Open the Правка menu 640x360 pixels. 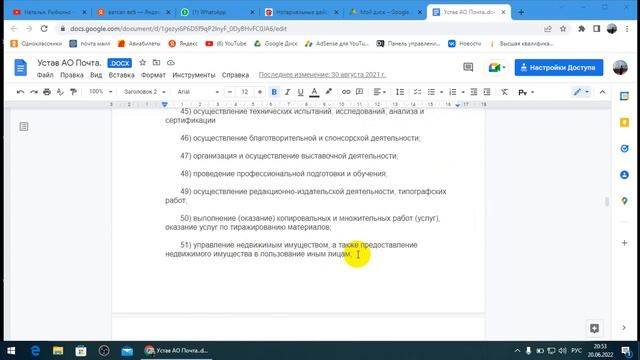[72, 75]
